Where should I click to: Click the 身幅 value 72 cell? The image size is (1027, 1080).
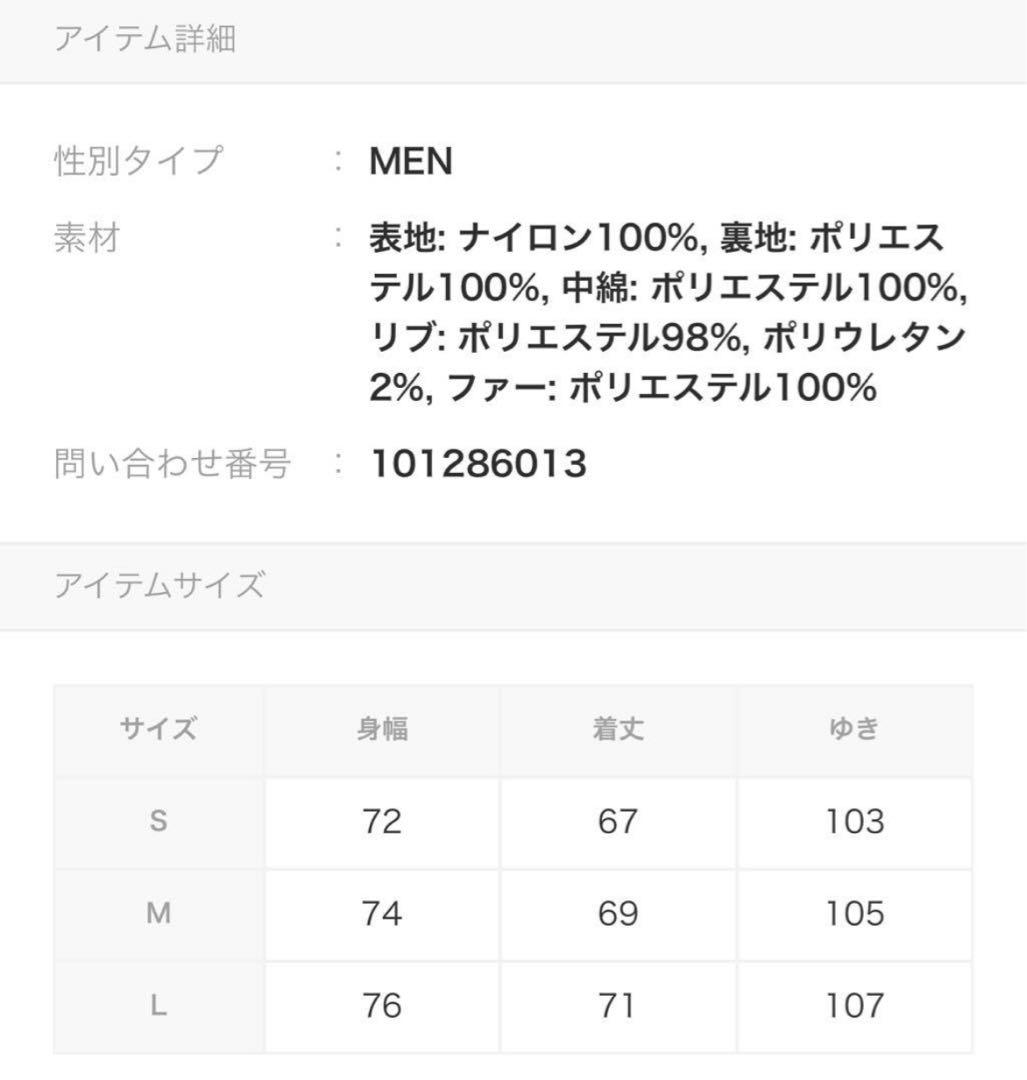pyautogui.click(x=382, y=822)
